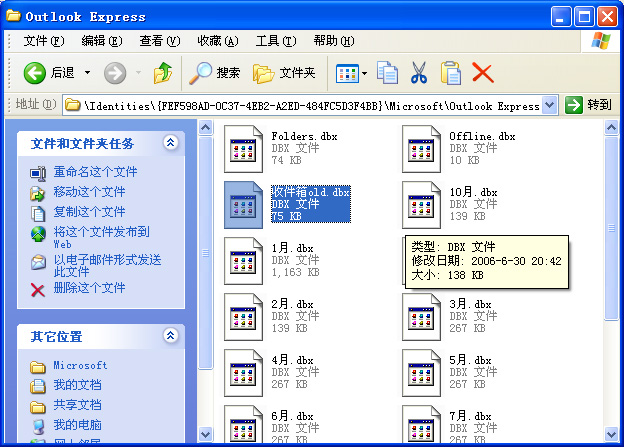The width and height of the screenshot is (624, 447).
Task: Open the 文件(F) menu
Action: 43,41
